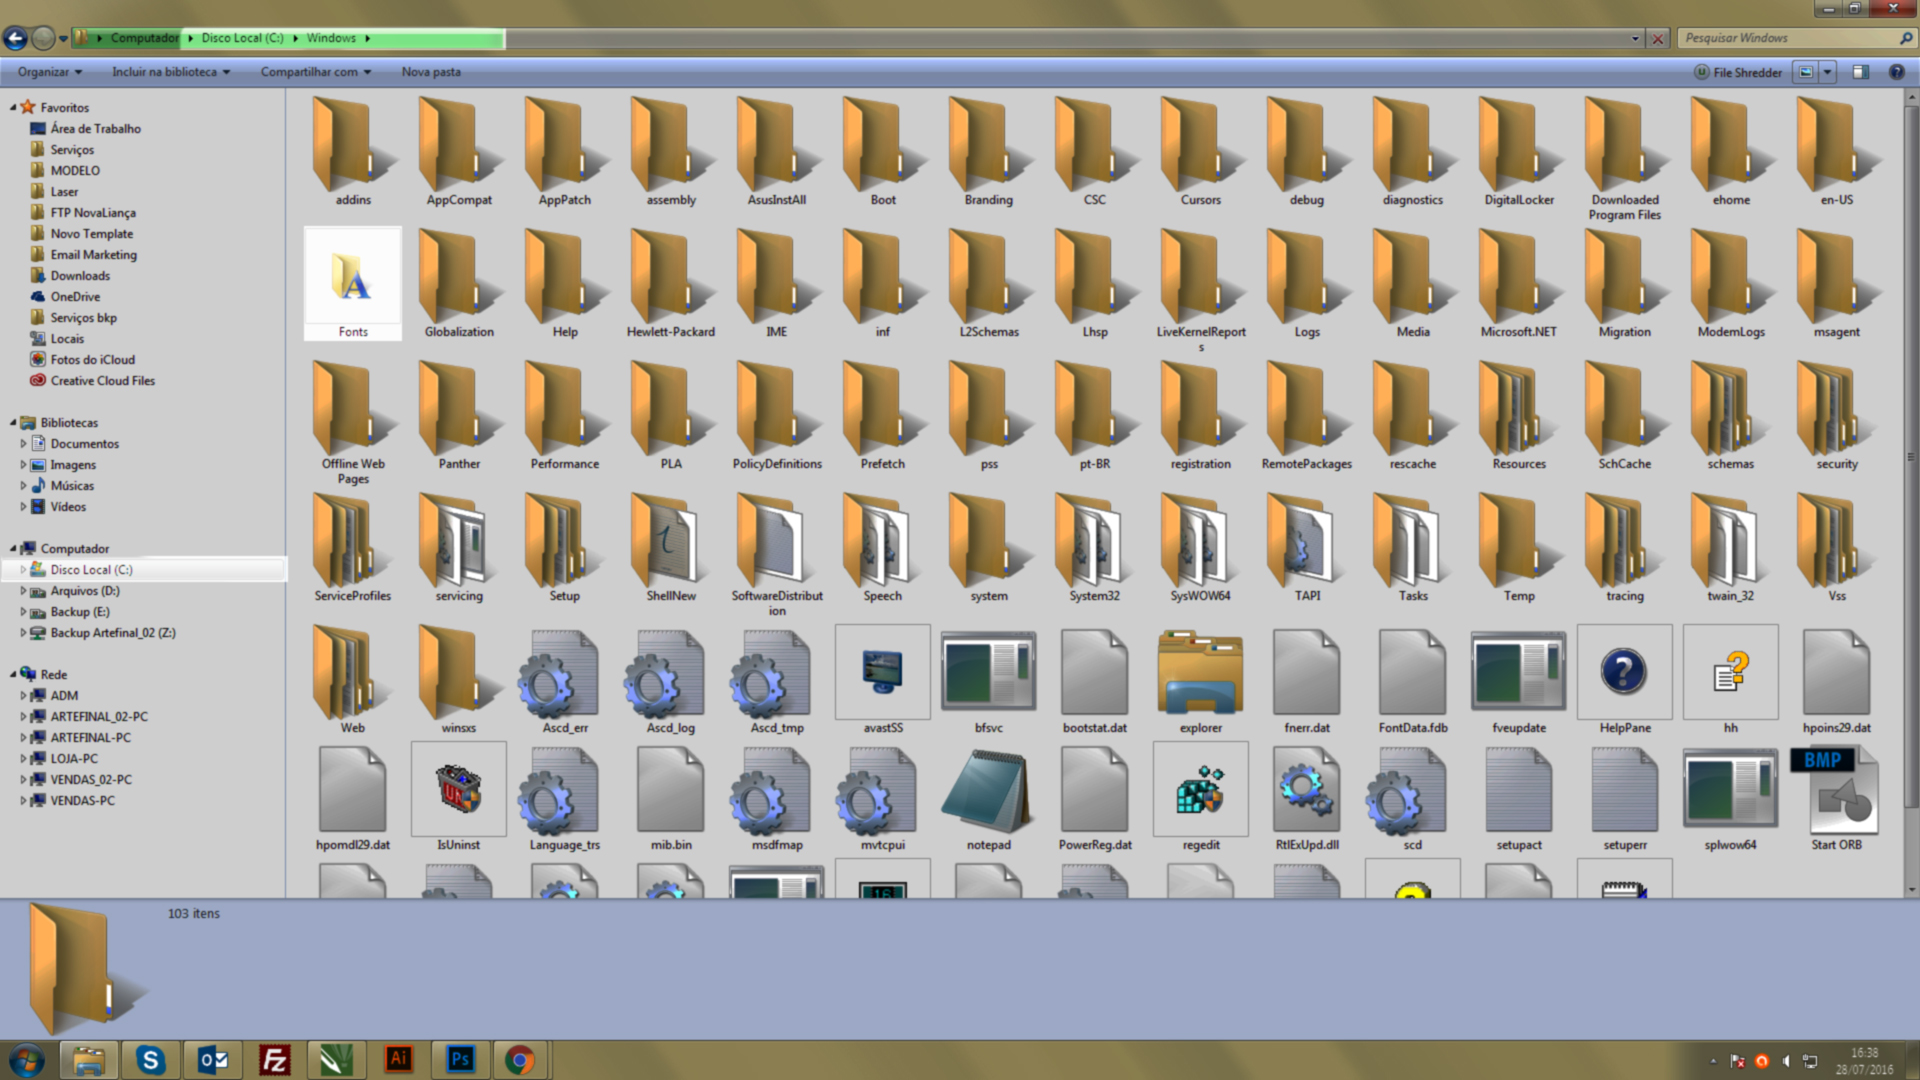Open the view options dropdown arrow
Viewport: 1920px width, 1080px height.
point(1828,72)
